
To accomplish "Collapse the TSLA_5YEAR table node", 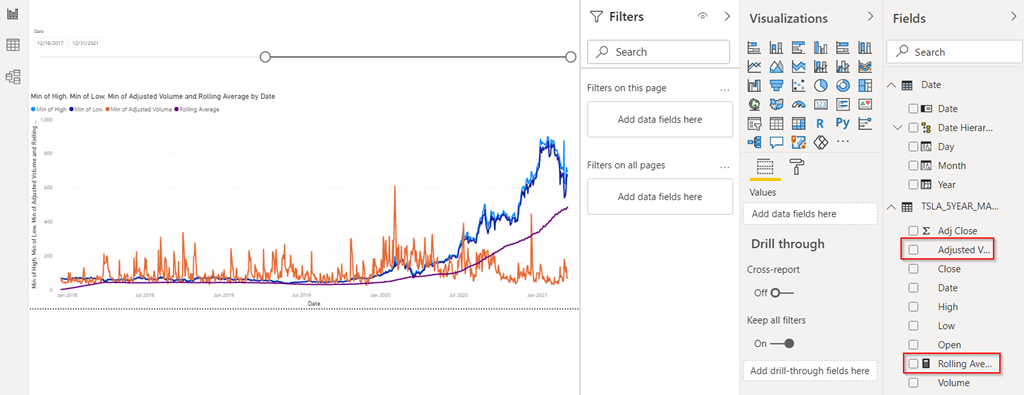I will tap(891, 207).
